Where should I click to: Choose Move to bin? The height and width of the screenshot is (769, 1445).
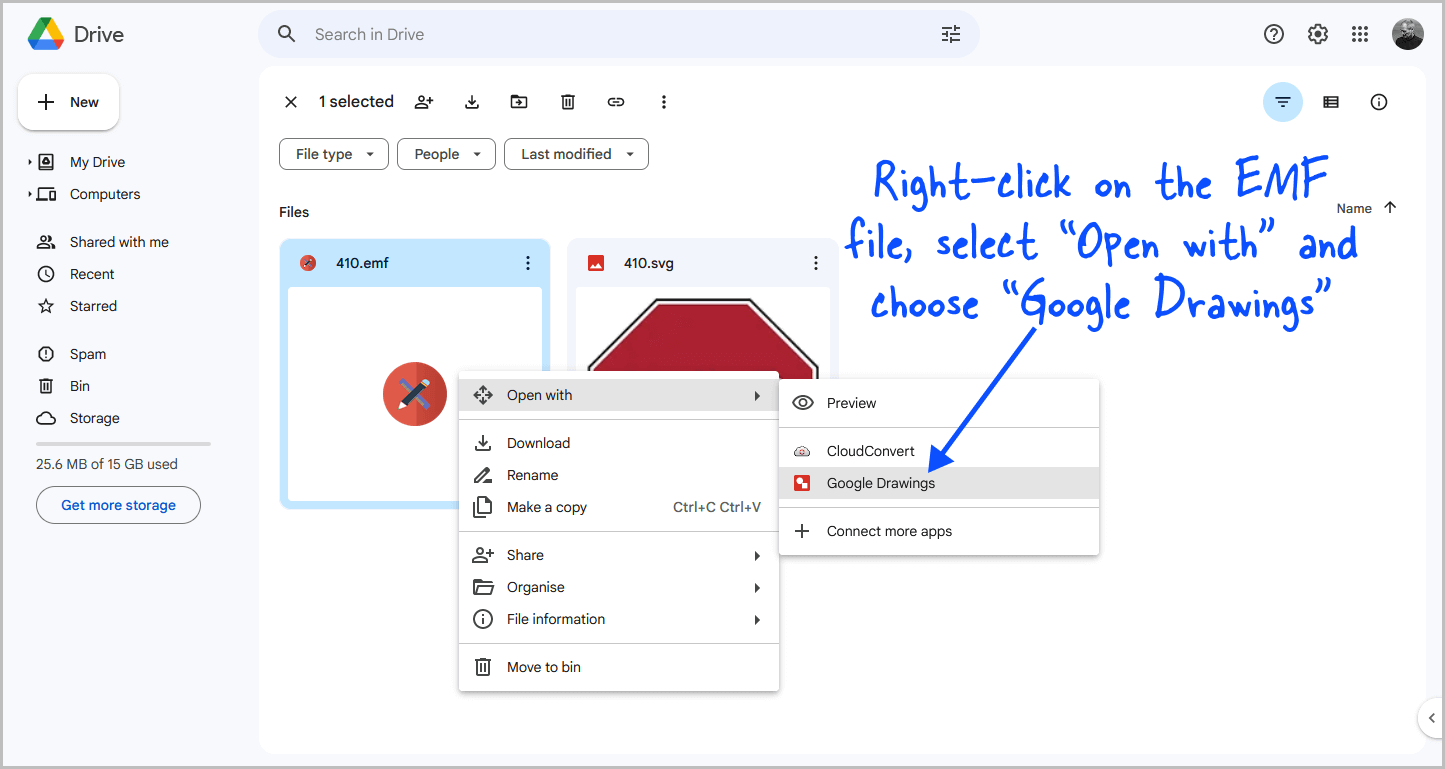click(x=618, y=667)
